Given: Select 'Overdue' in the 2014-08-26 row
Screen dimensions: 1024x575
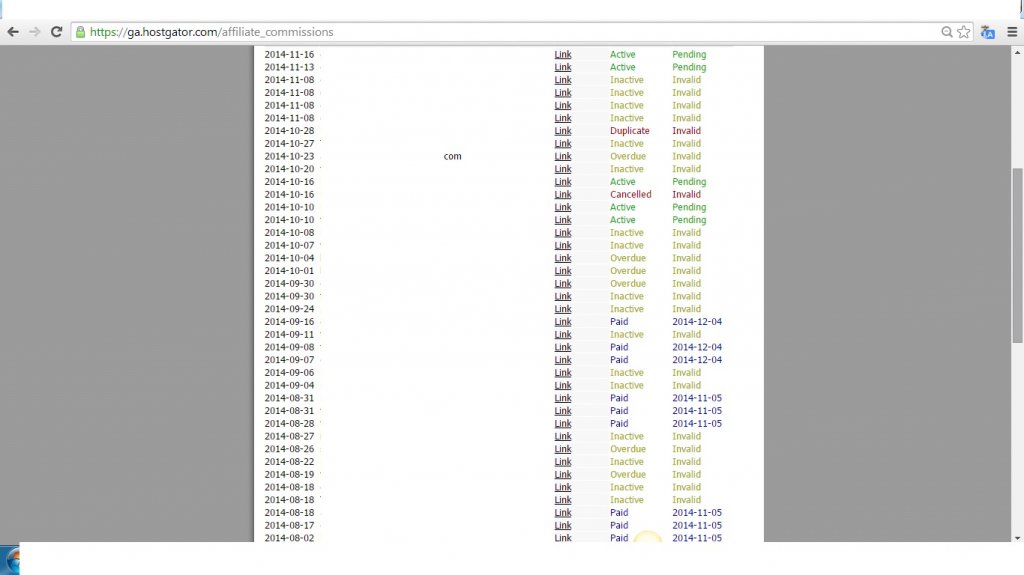Looking at the screenshot, I should pos(628,449).
